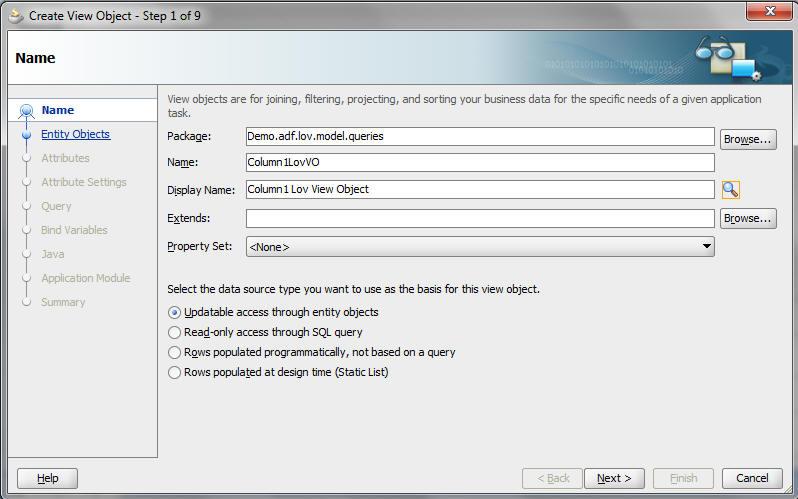Click the Property Set dropdown arrow
798x499 pixels.
coord(706,246)
